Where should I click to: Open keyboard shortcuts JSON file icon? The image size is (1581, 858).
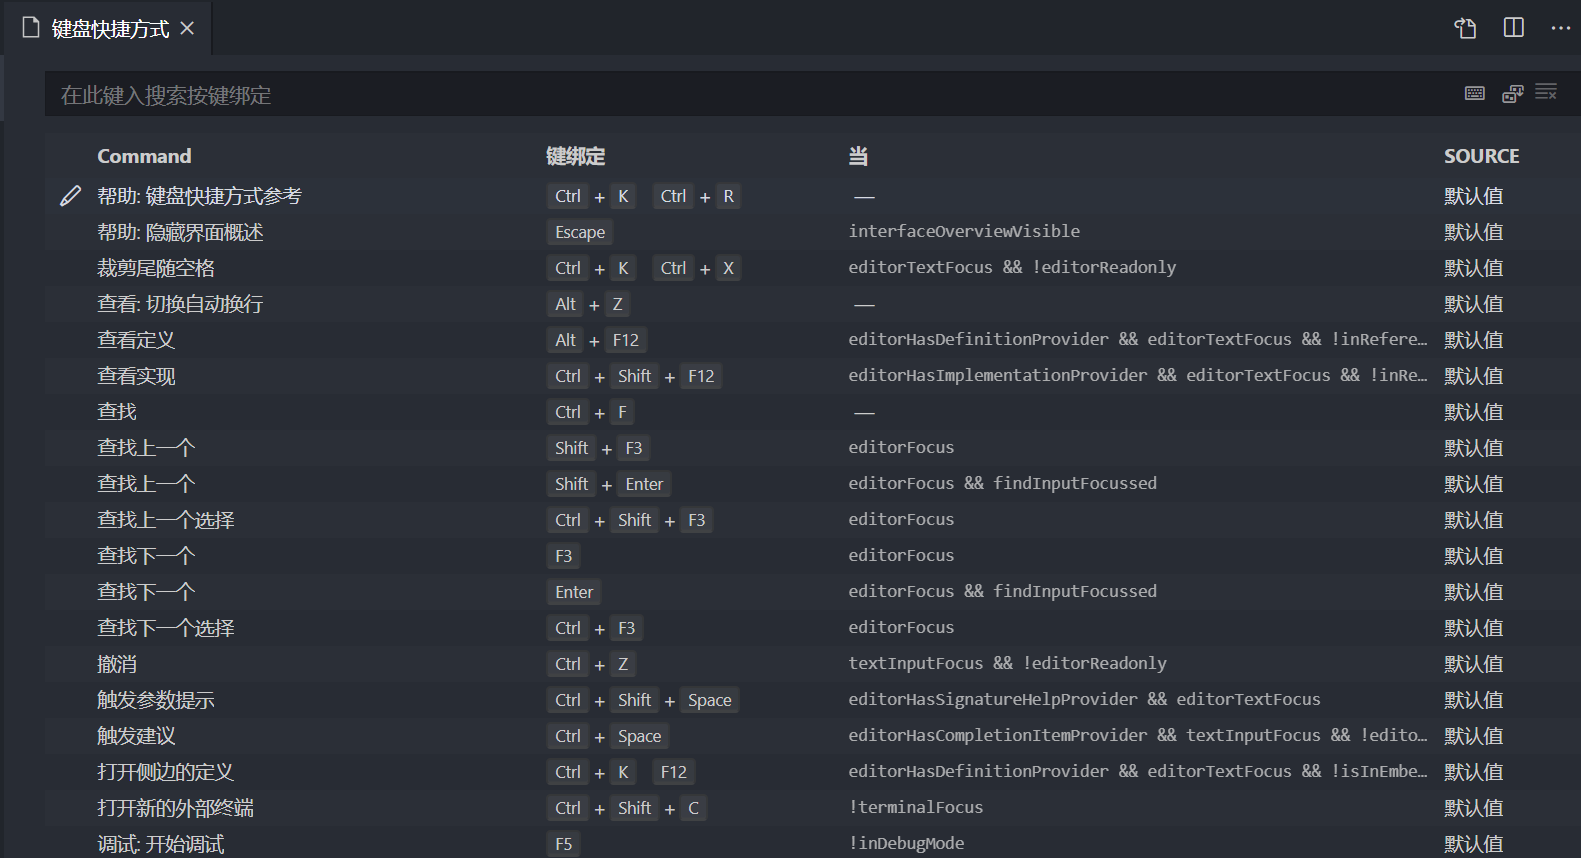[x=1465, y=28]
